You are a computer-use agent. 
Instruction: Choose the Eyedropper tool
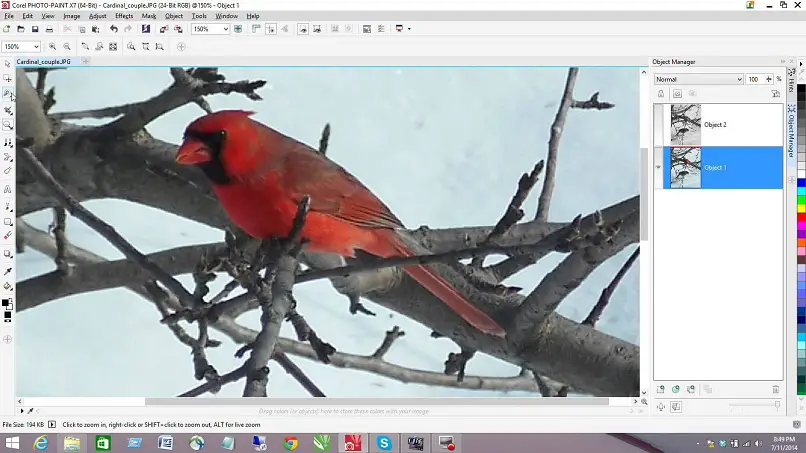(8, 271)
